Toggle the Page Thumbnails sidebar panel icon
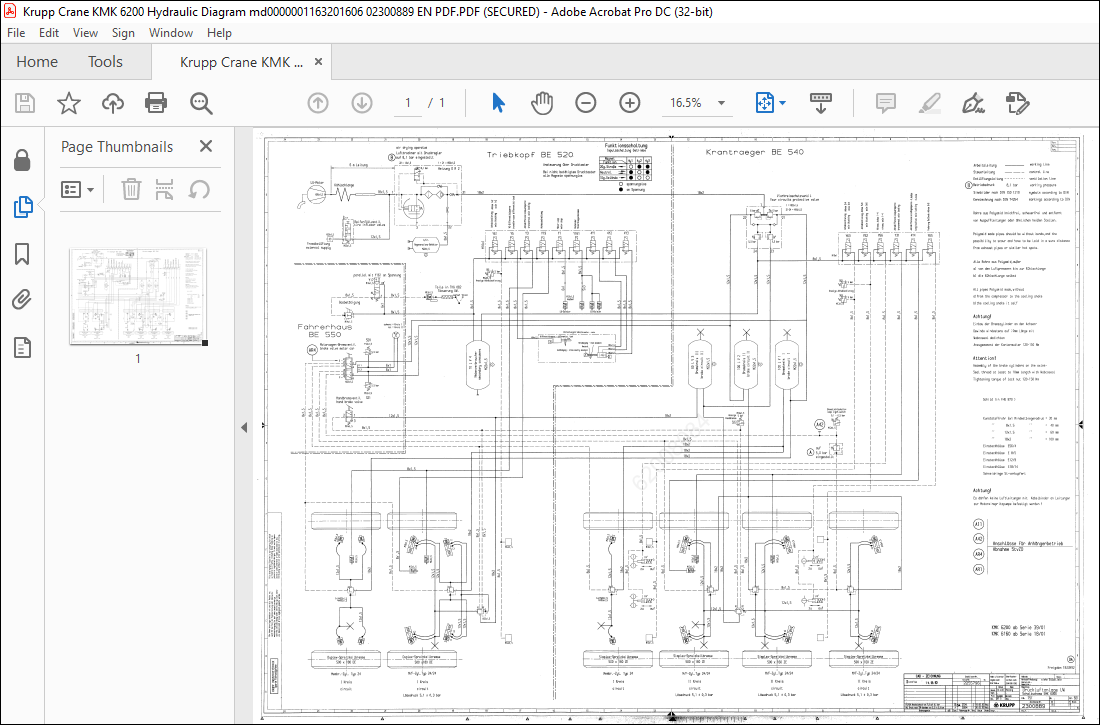The width and height of the screenshot is (1100, 725). click(22, 207)
